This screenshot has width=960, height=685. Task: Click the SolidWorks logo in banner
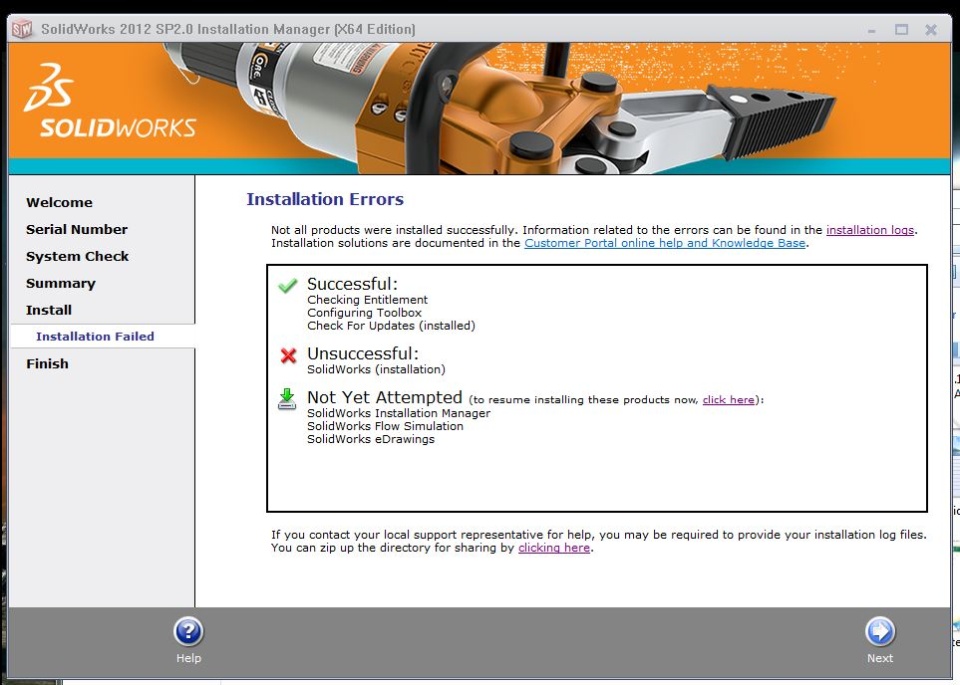point(110,102)
